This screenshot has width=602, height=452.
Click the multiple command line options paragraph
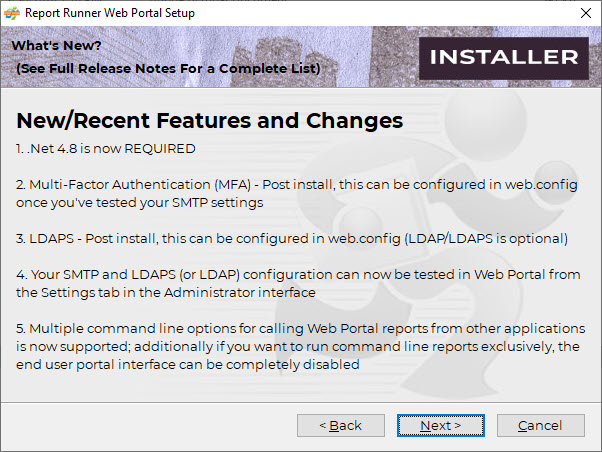(x=300, y=346)
